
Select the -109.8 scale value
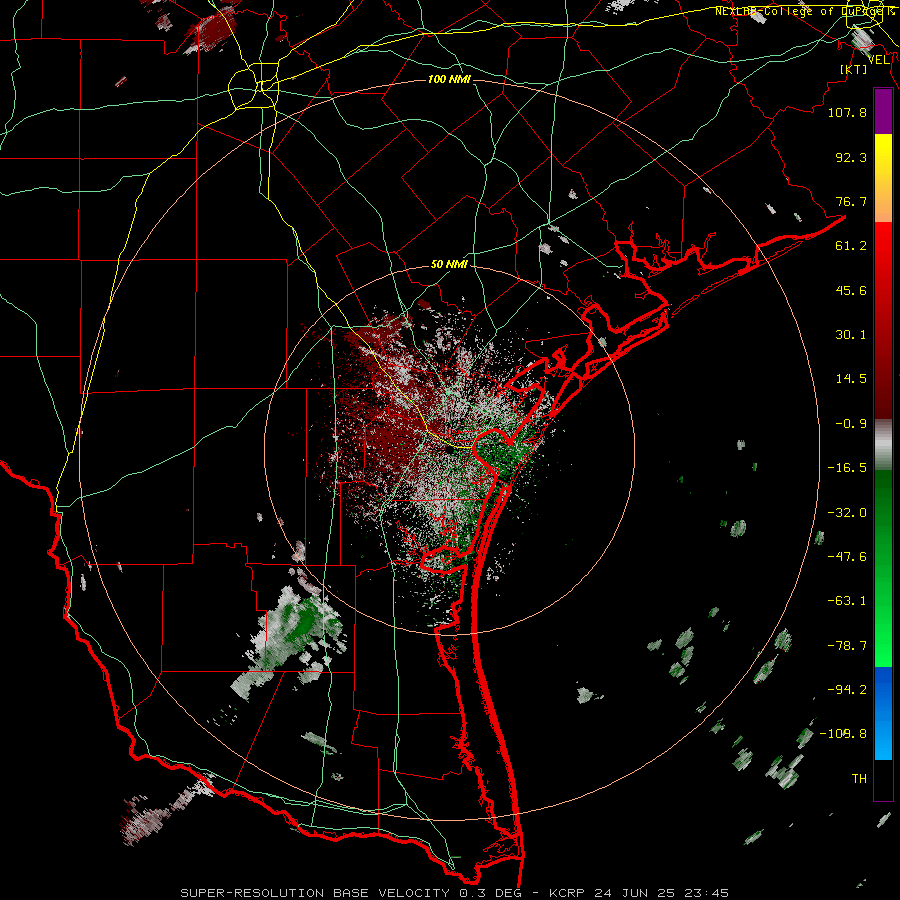click(x=843, y=734)
